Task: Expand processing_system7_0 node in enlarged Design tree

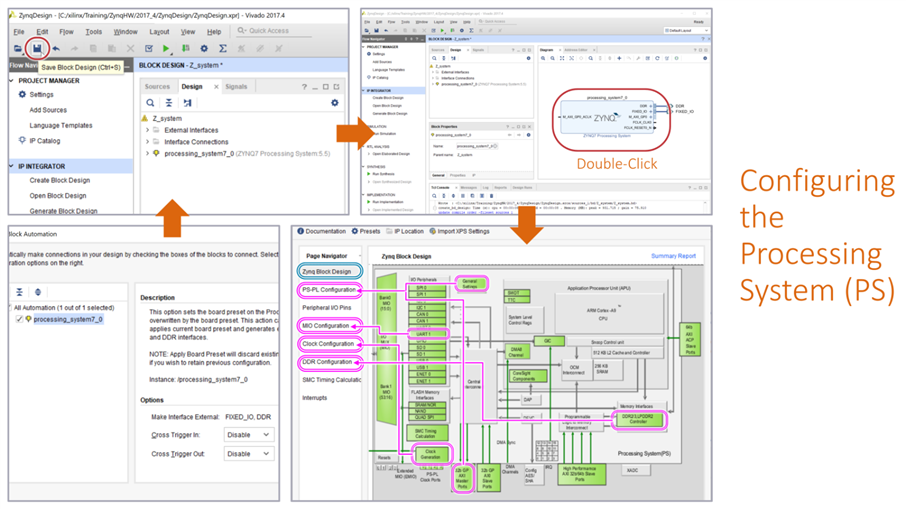Action: [147, 154]
